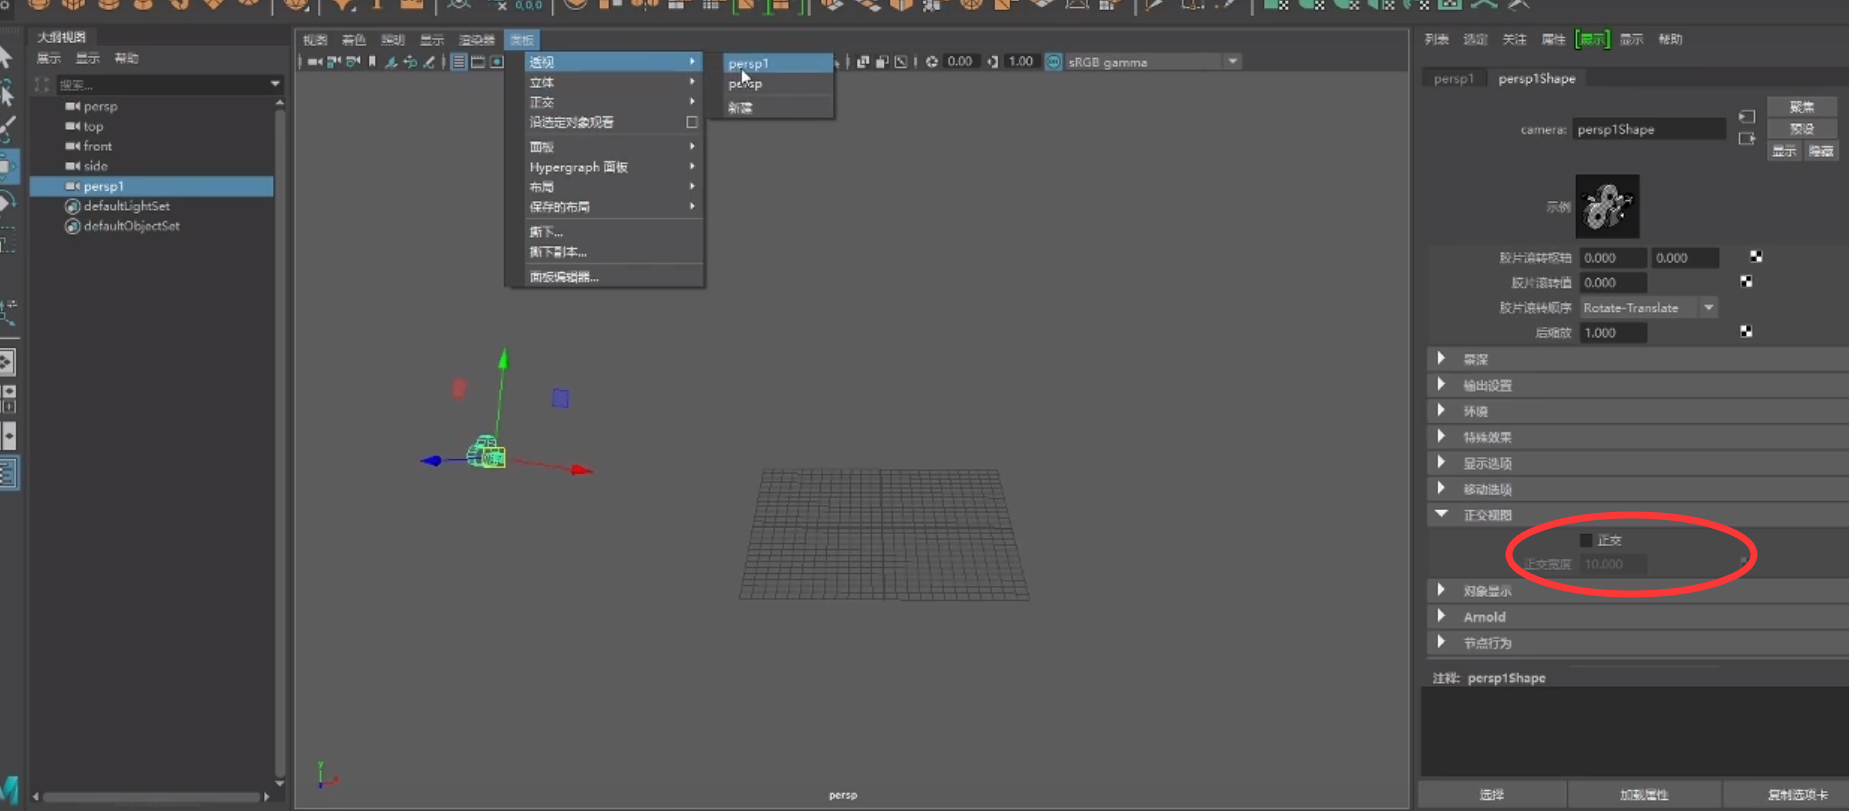Click the 预设 button
1849x811 pixels.
[x=1802, y=129]
